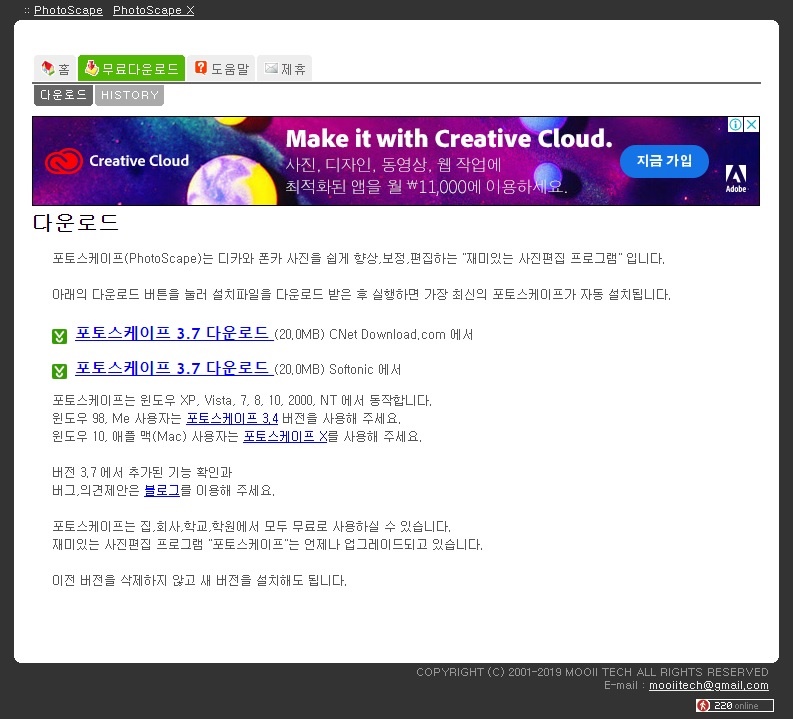
Task: Open the PhotoScape X link in the top bar
Action: (153, 10)
